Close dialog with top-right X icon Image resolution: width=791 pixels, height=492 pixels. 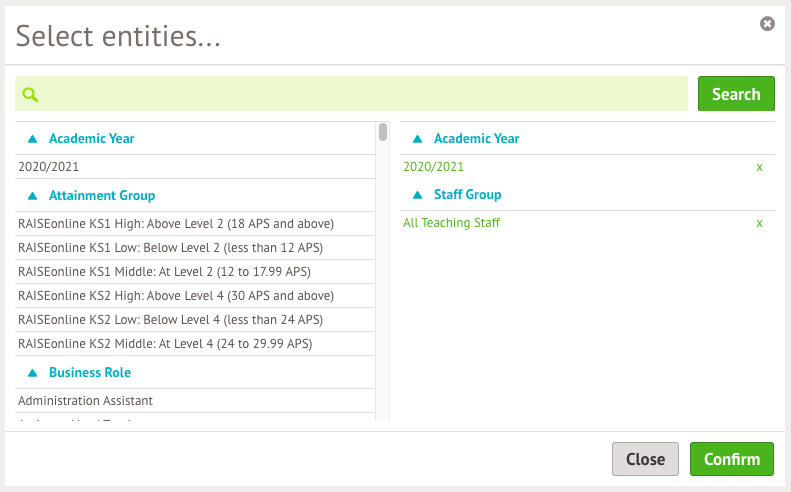767,23
